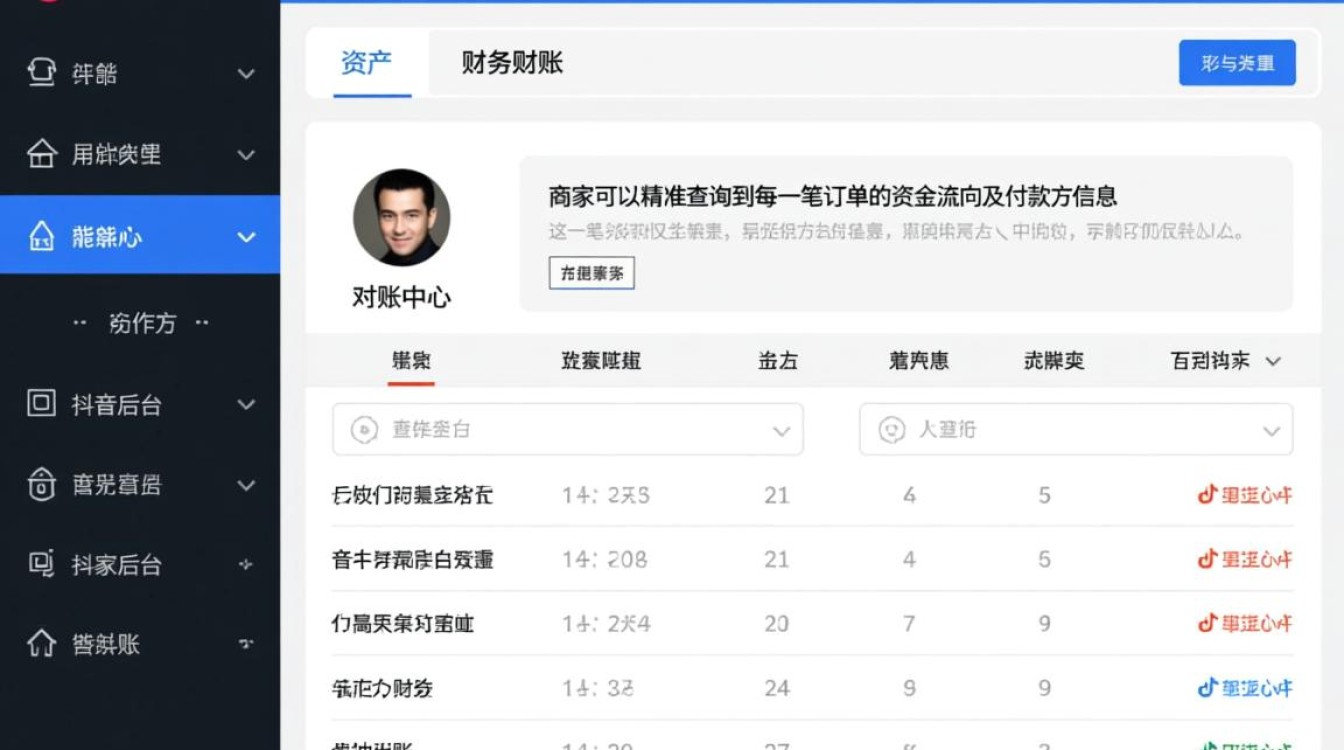Image resolution: width=1344 pixels, height=750 pixels.
Task: Select the chat-bubble icon next to 抖家后台
Action: click(41, 565)
